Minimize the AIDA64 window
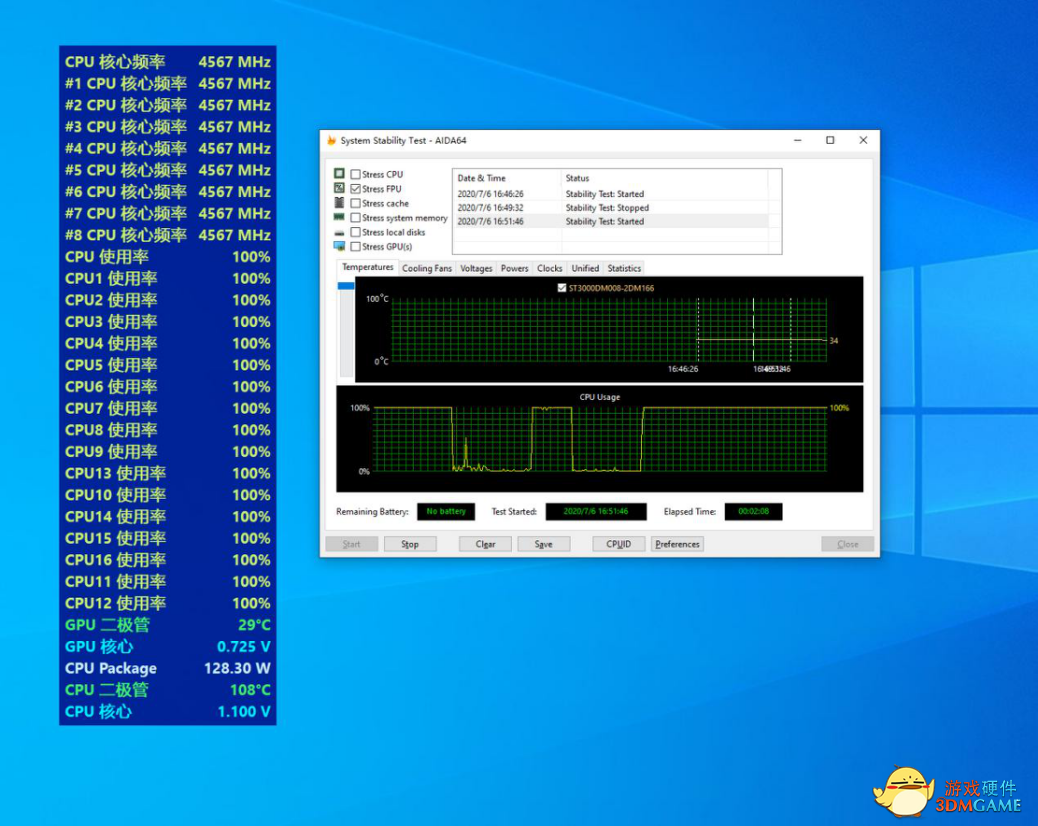The image size is (1038, 826). pos(798,140)
